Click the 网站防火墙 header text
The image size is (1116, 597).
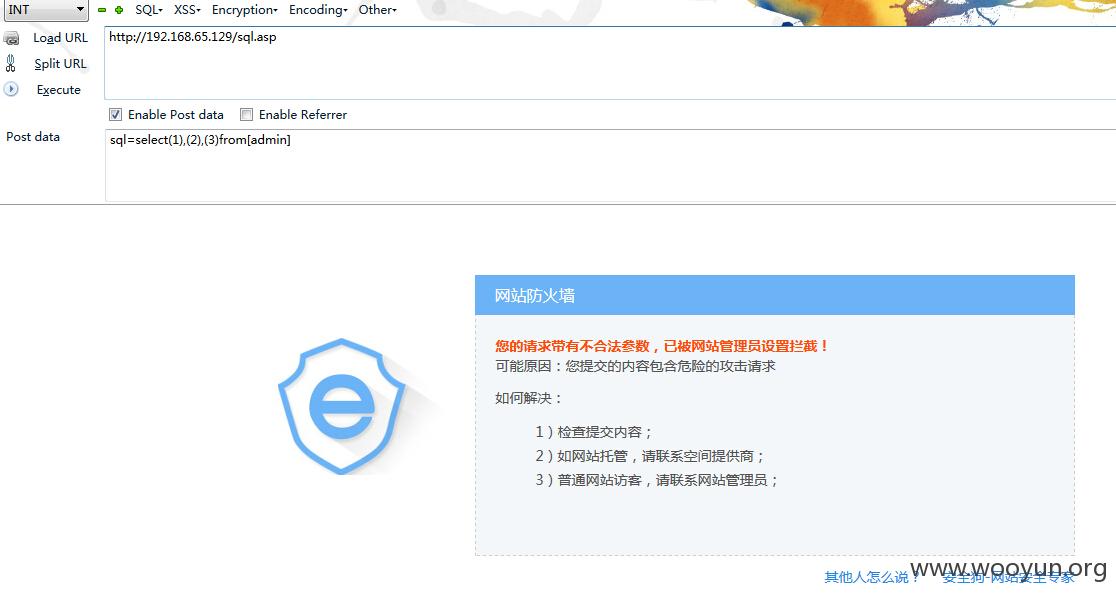click(x=535, y=296)
